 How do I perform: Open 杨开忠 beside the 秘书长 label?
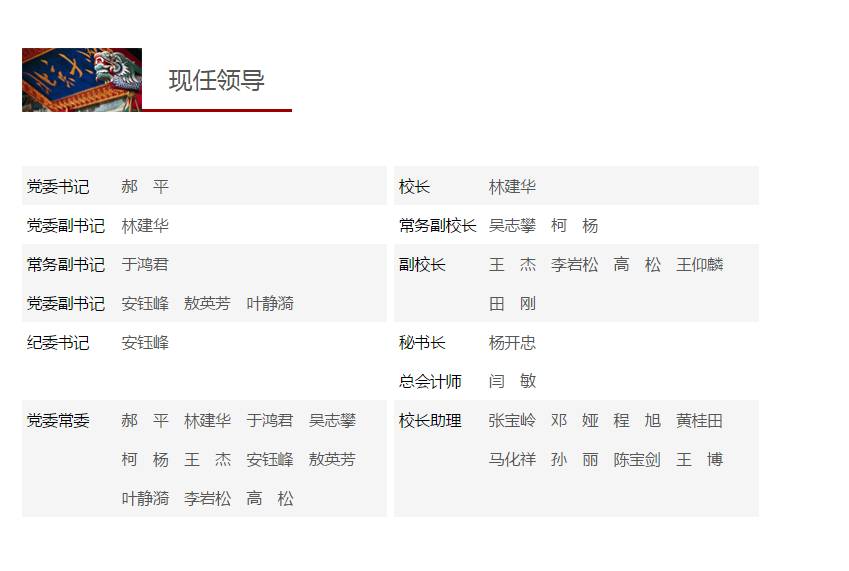point(512,343)
